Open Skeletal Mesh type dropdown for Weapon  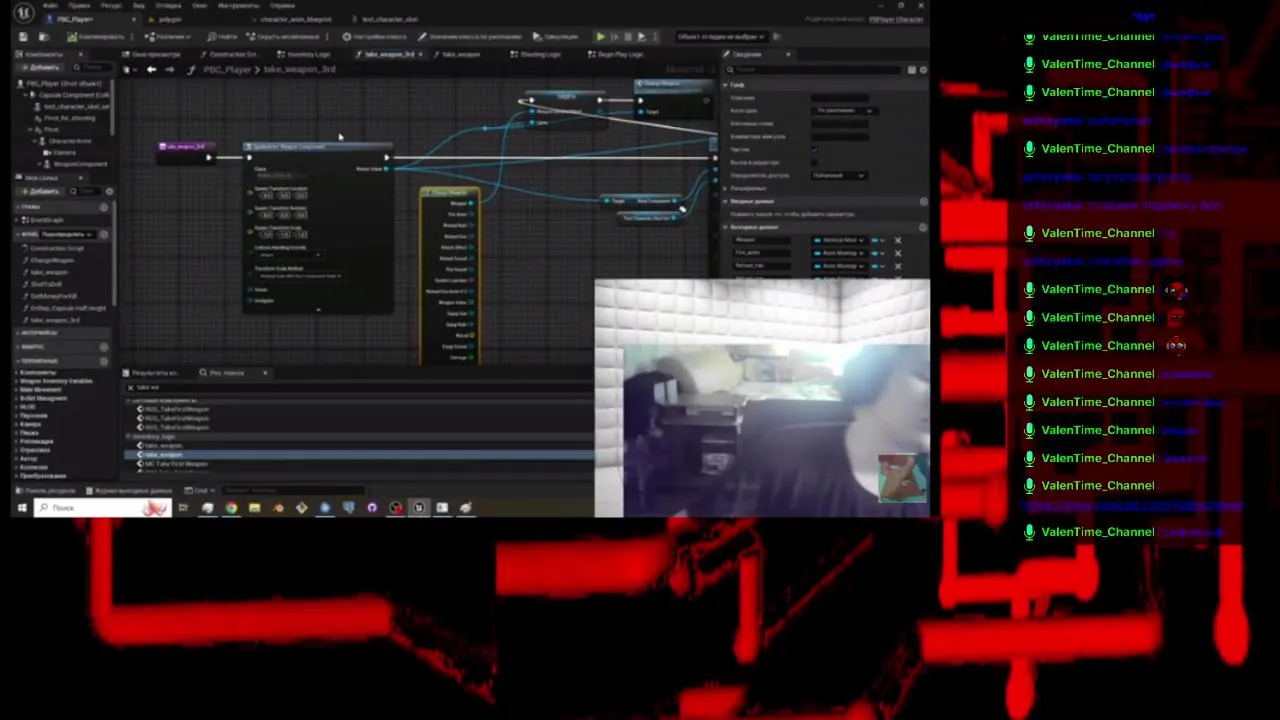(x=839, y=240)
